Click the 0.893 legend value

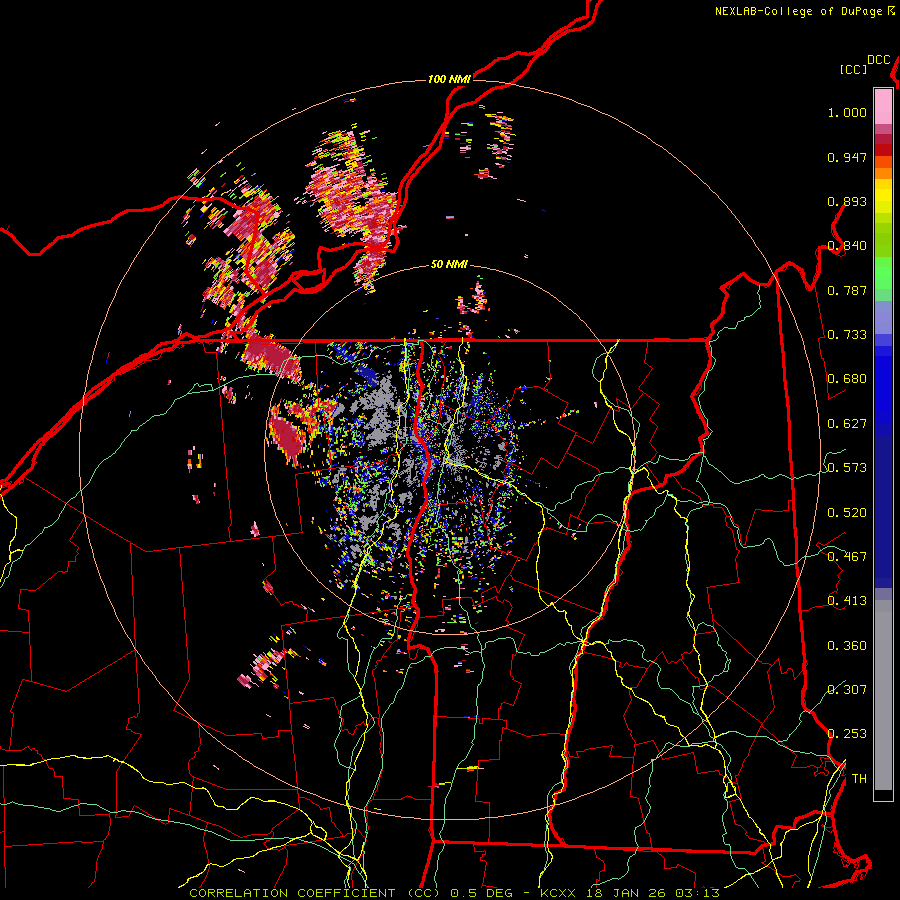847,201
